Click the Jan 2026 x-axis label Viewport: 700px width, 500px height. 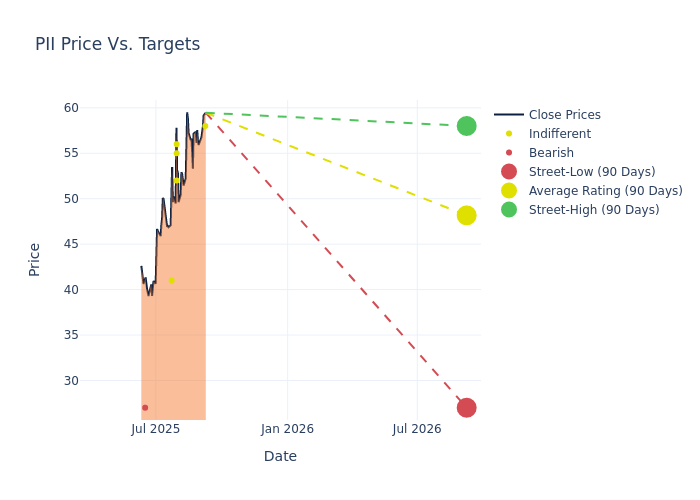287,429
